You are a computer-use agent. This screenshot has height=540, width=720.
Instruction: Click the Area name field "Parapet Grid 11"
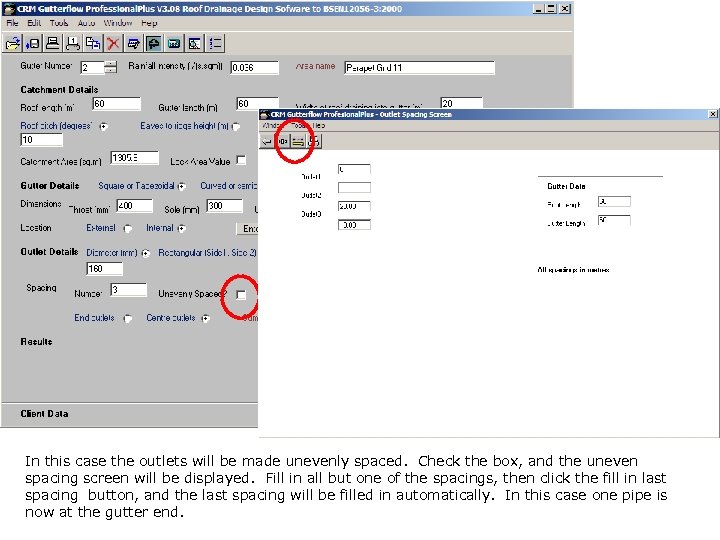coord(419,68)
